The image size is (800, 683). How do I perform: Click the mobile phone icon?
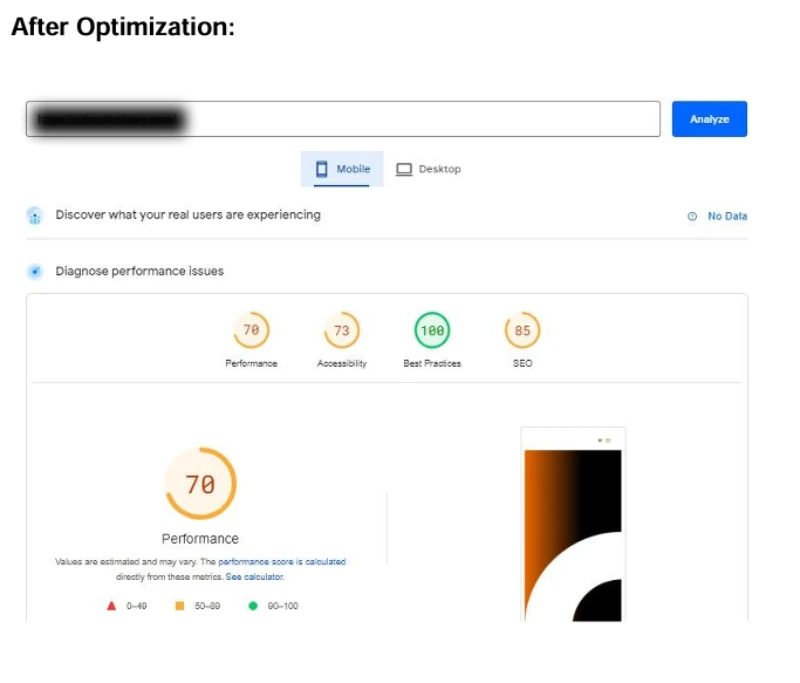coord(321,169)
